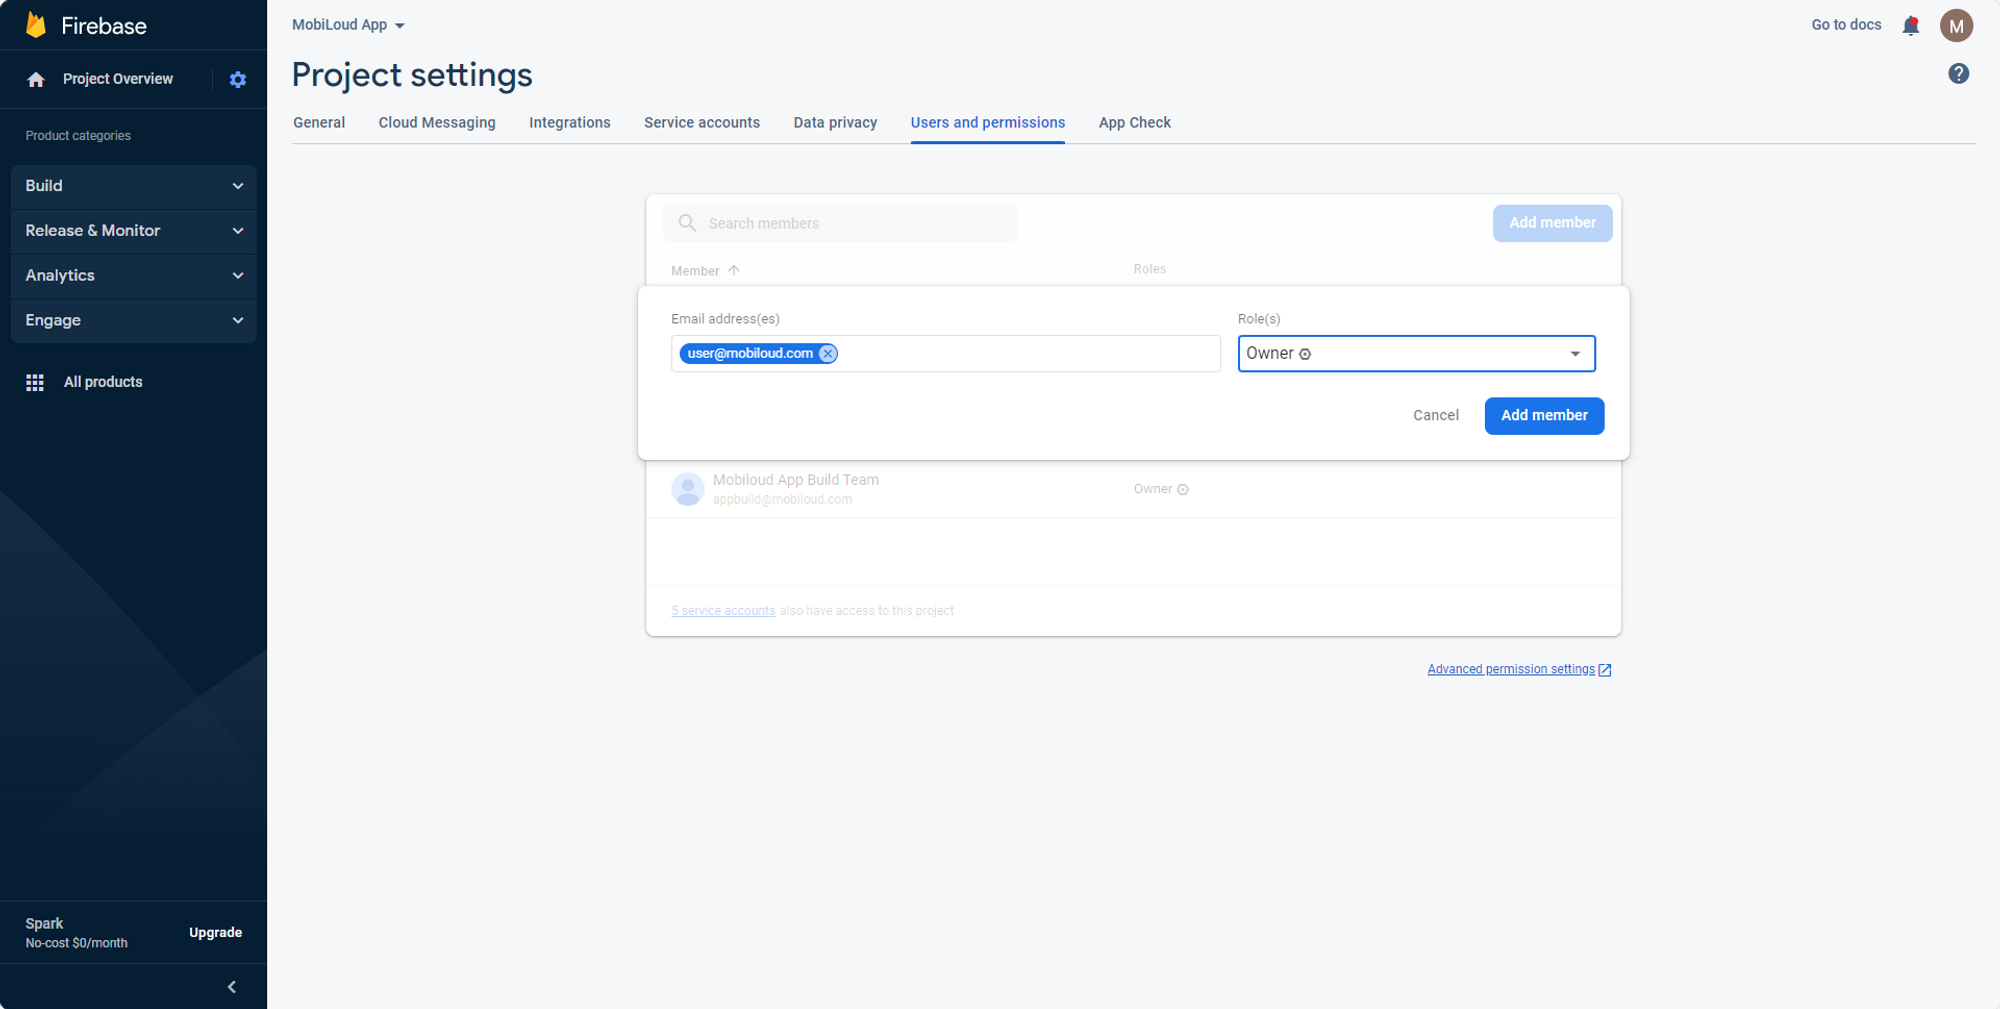Click the Mobiloud App Build Team avatar
The width and height of the screenshot is (2000, 1009).
pyautogui.click(x=688, y=489)
